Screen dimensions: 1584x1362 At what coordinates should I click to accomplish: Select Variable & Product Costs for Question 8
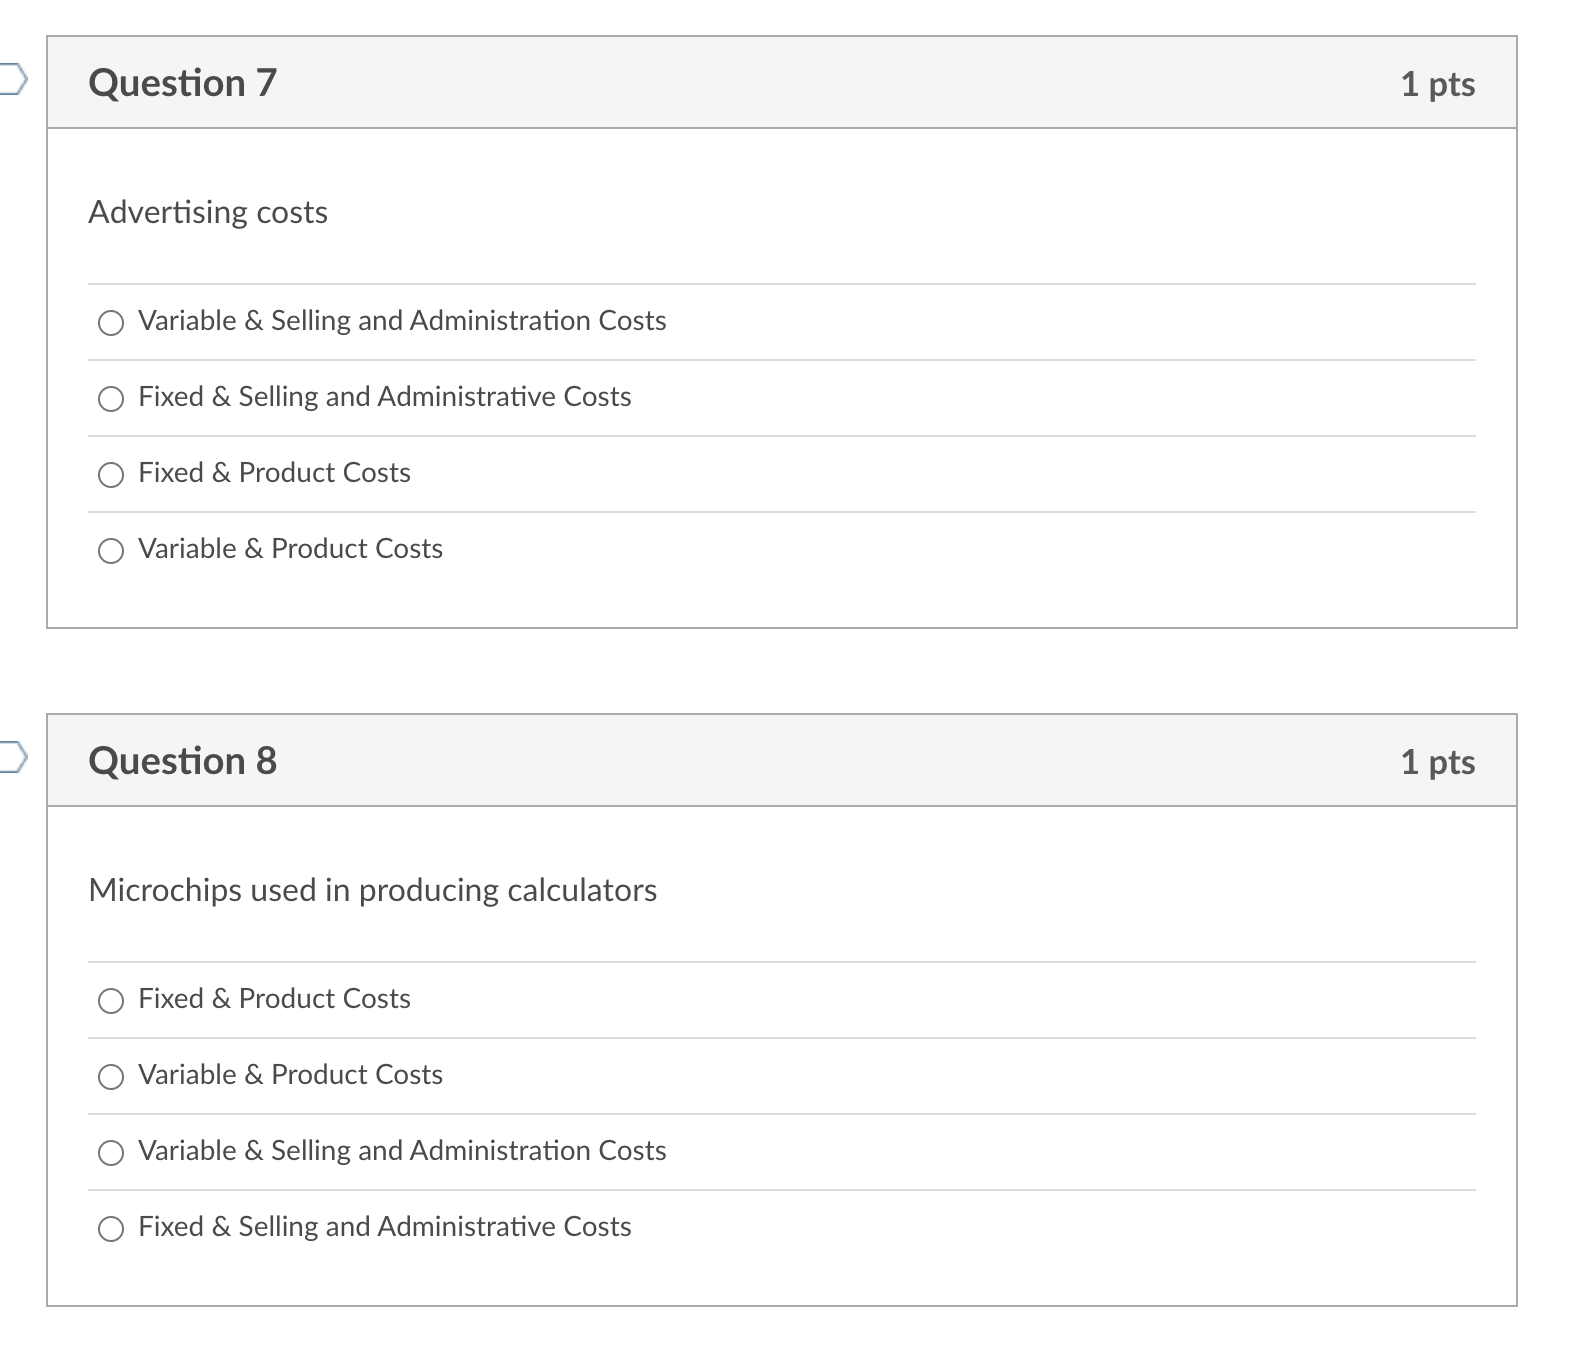pos(111,1077)
